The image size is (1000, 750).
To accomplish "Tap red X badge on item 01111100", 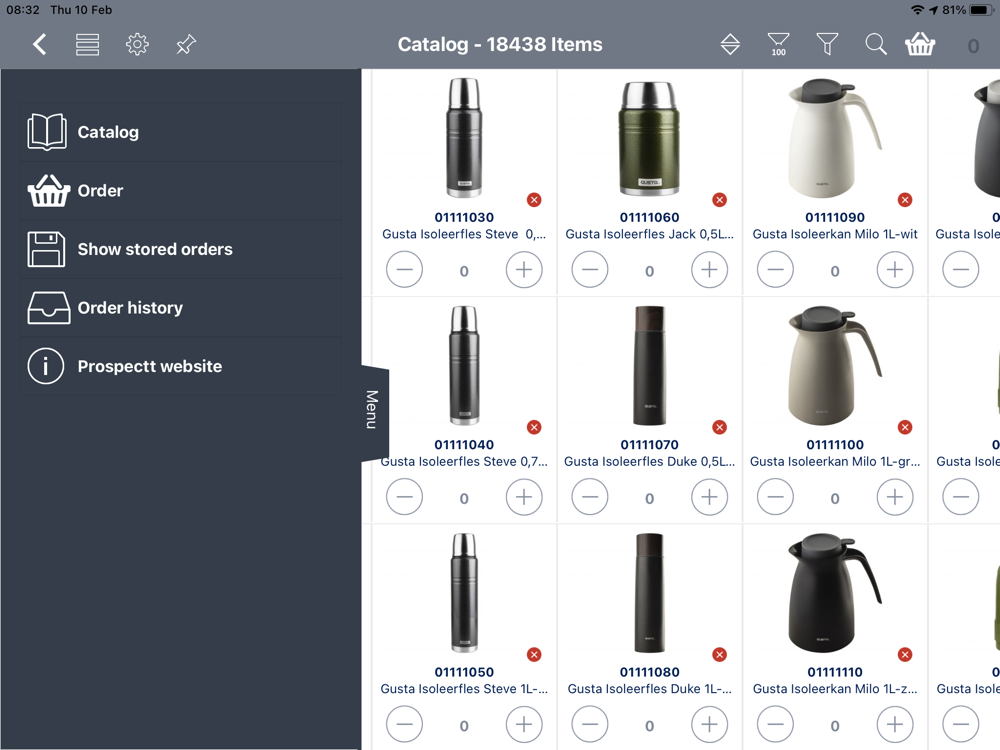I will click(905, 427).
